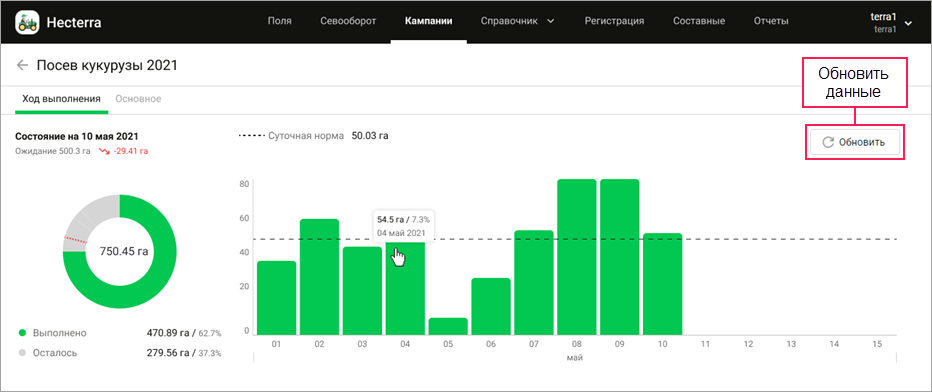Switch to the Основное tab
The image size is (932, 392).
click(x=138, y=98)
